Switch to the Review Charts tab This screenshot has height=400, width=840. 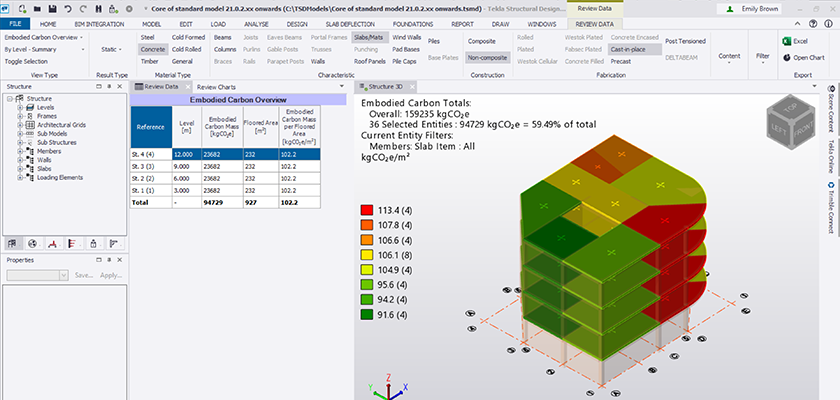pyautogui.click(x=216, y=87)
